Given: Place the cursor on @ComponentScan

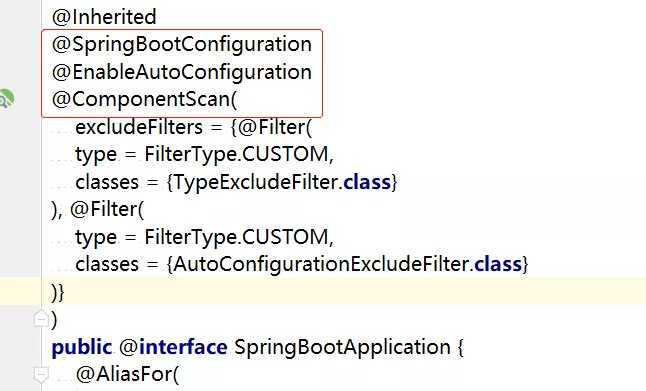Looking at the screenshot, I should [x=142, y=99].
